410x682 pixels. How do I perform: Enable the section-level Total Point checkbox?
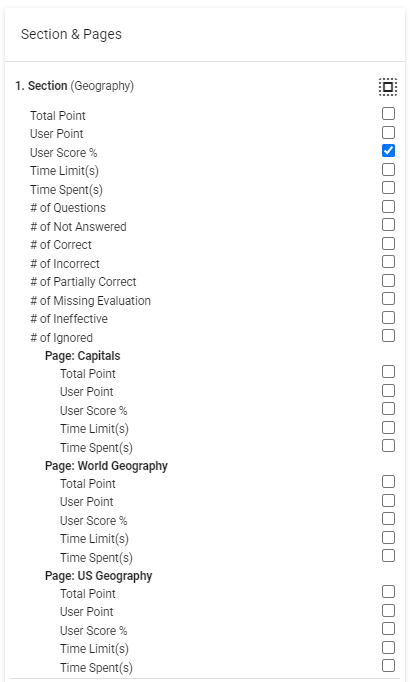click(x=388, y=114)
